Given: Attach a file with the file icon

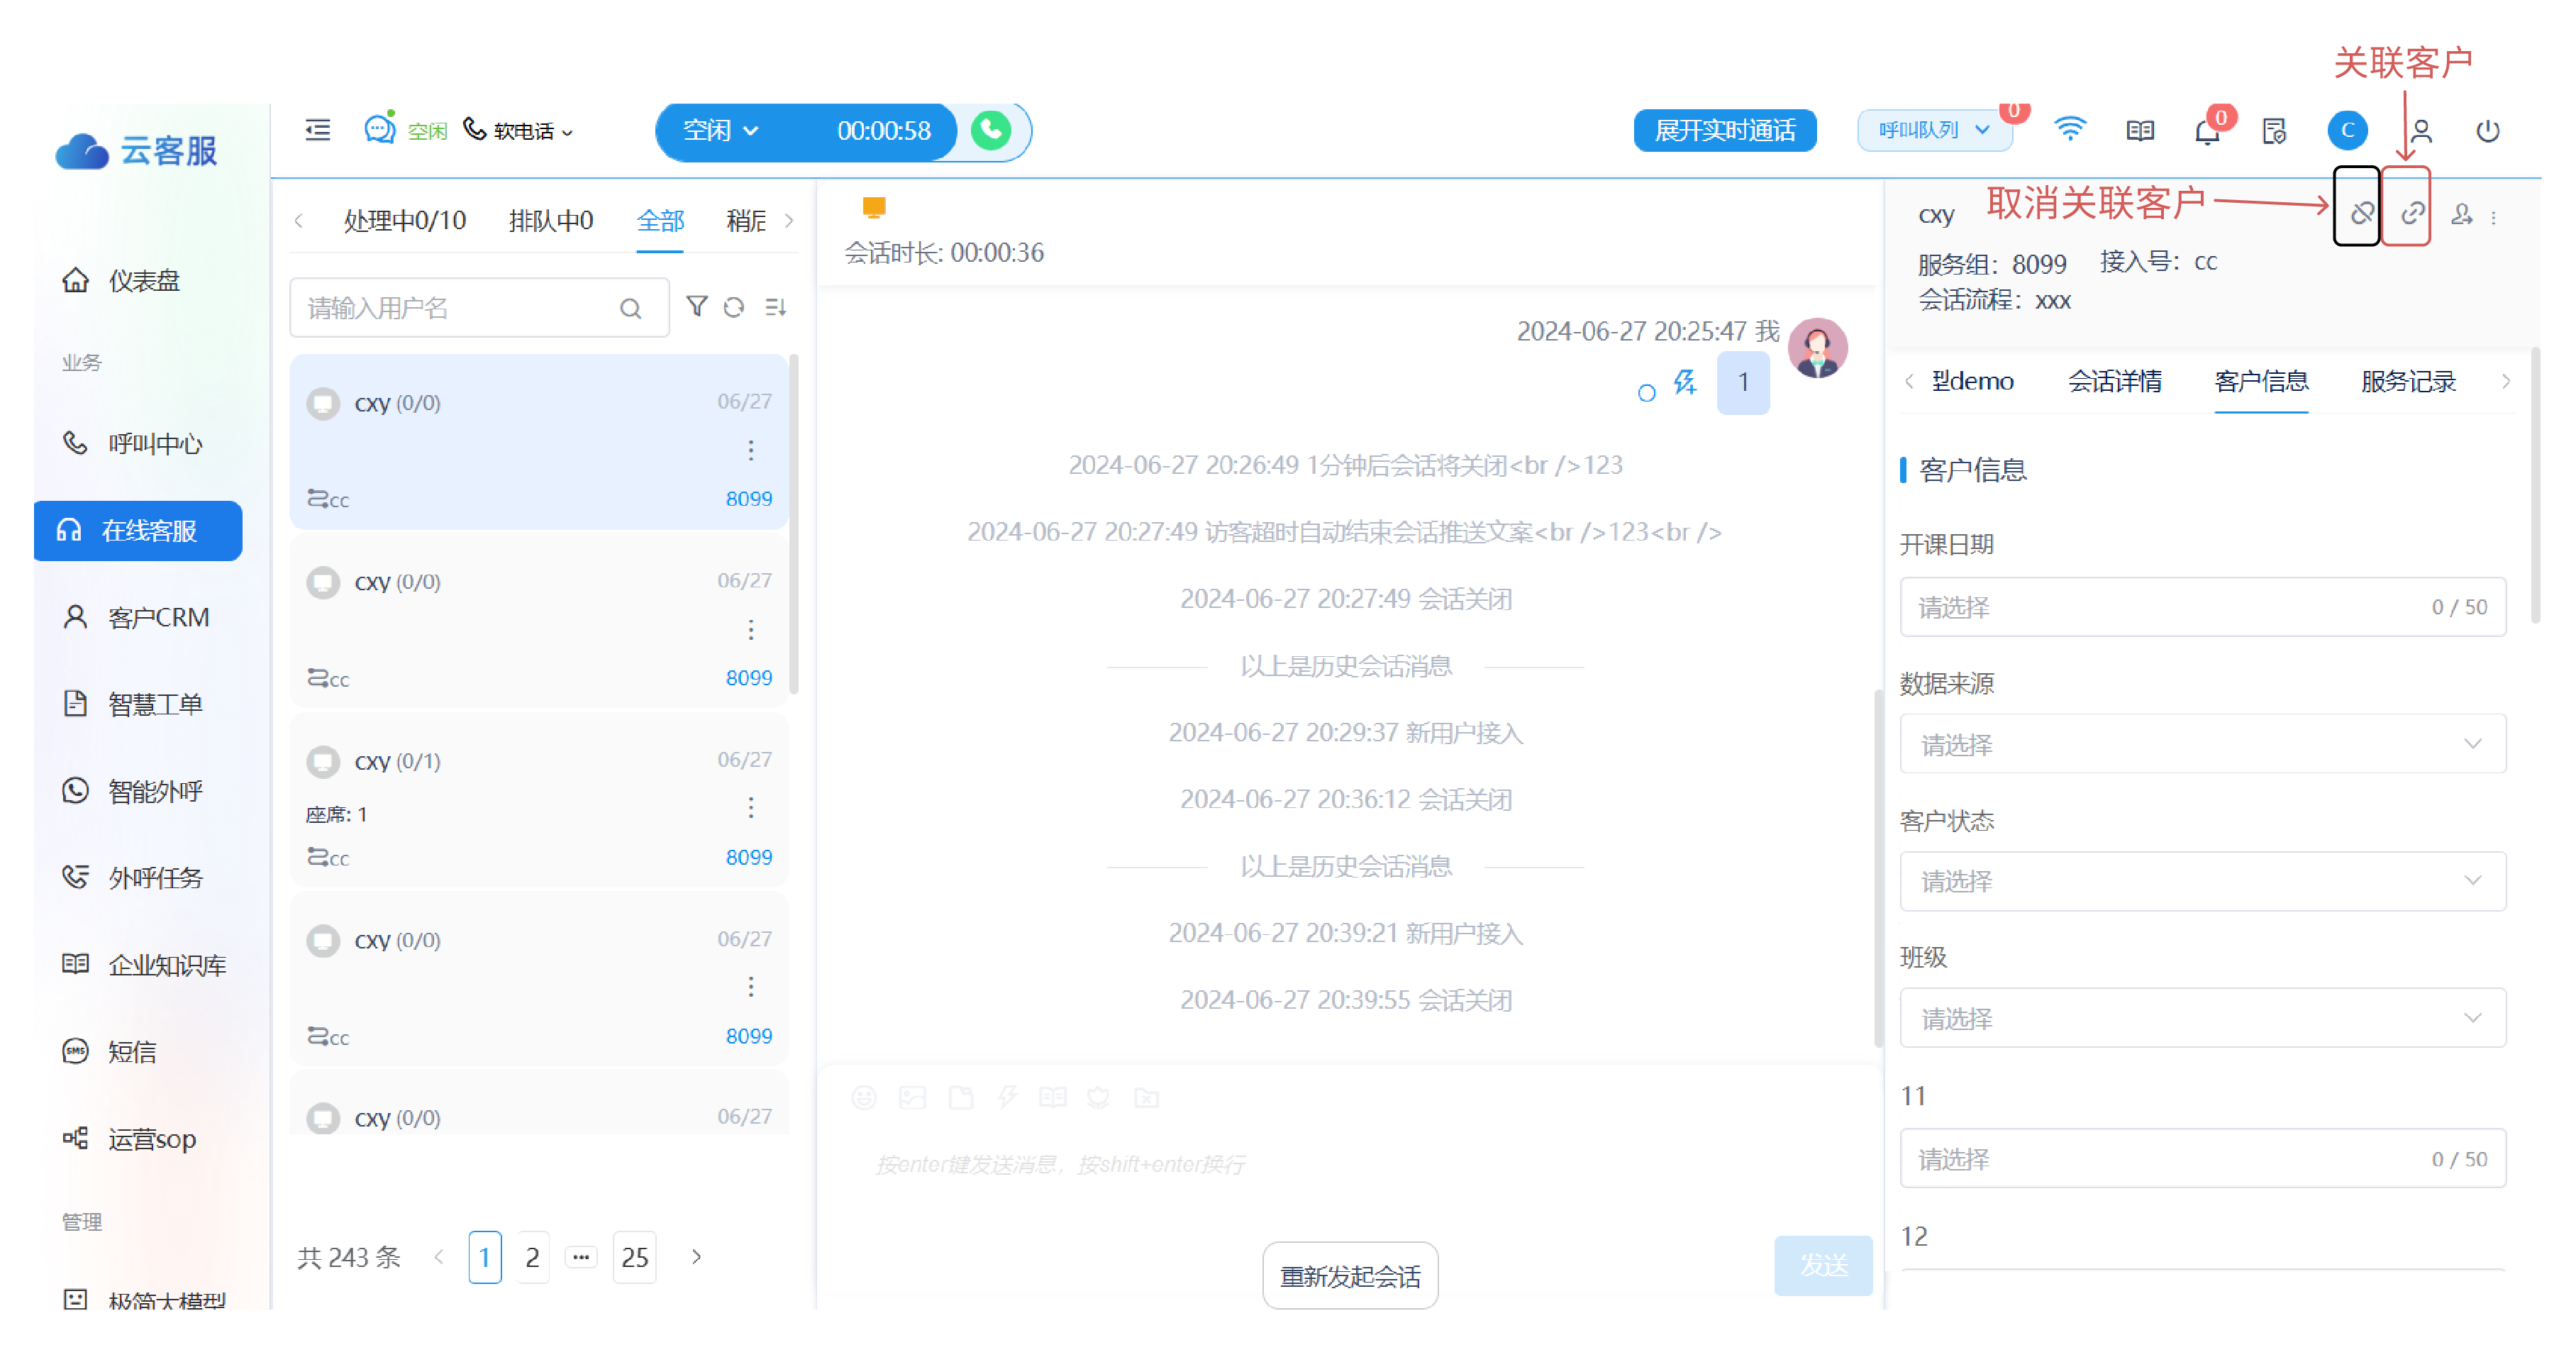Looking at the screenshot, I should coord(960,1098).
